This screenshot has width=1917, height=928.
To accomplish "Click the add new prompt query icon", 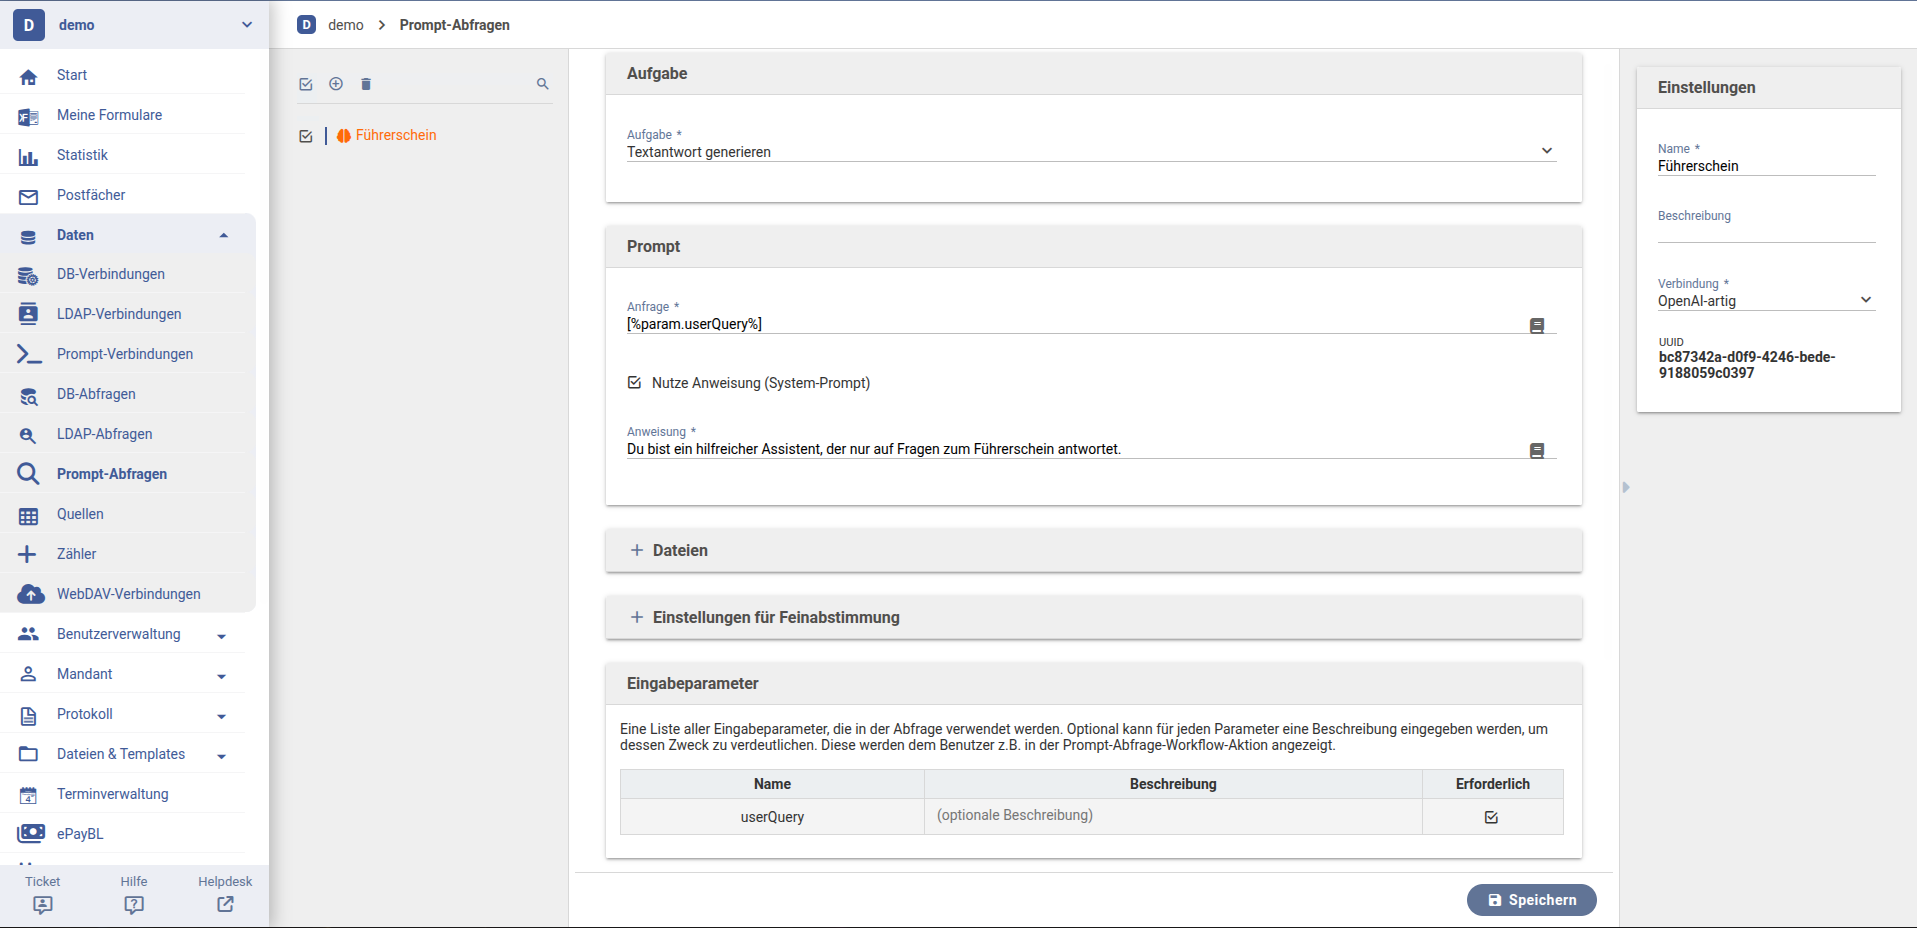I will [336, 84].
